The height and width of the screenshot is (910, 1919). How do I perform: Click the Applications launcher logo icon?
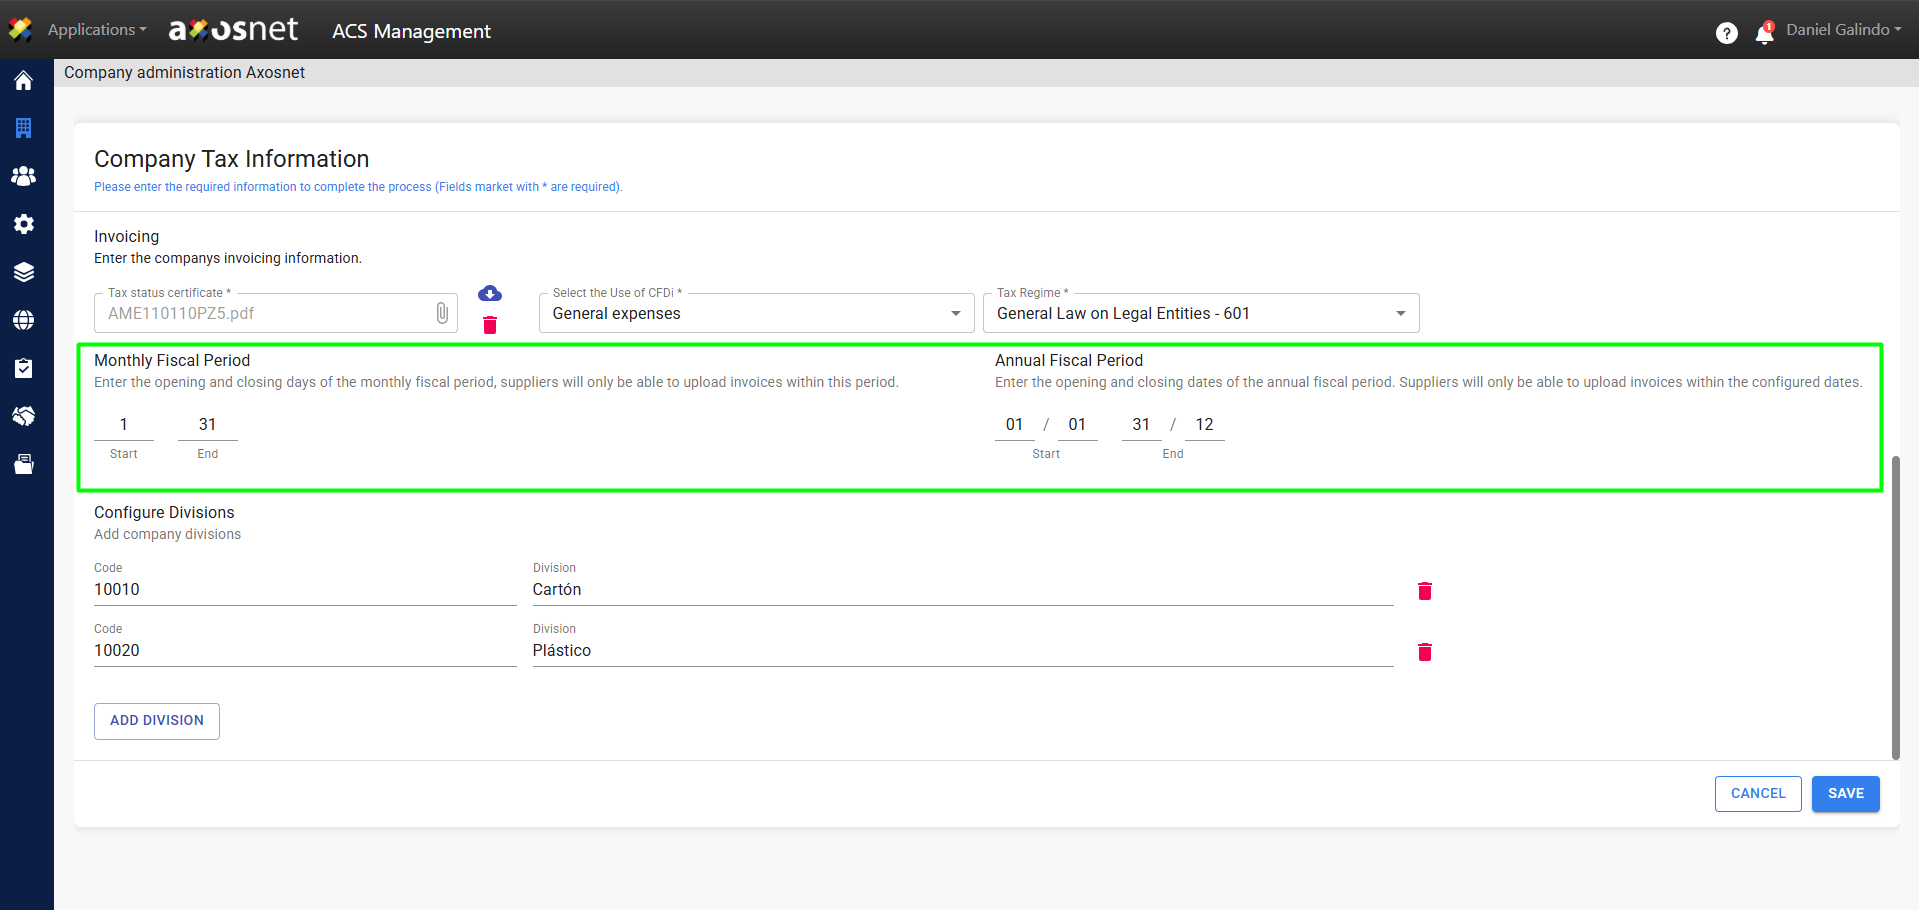21,30
